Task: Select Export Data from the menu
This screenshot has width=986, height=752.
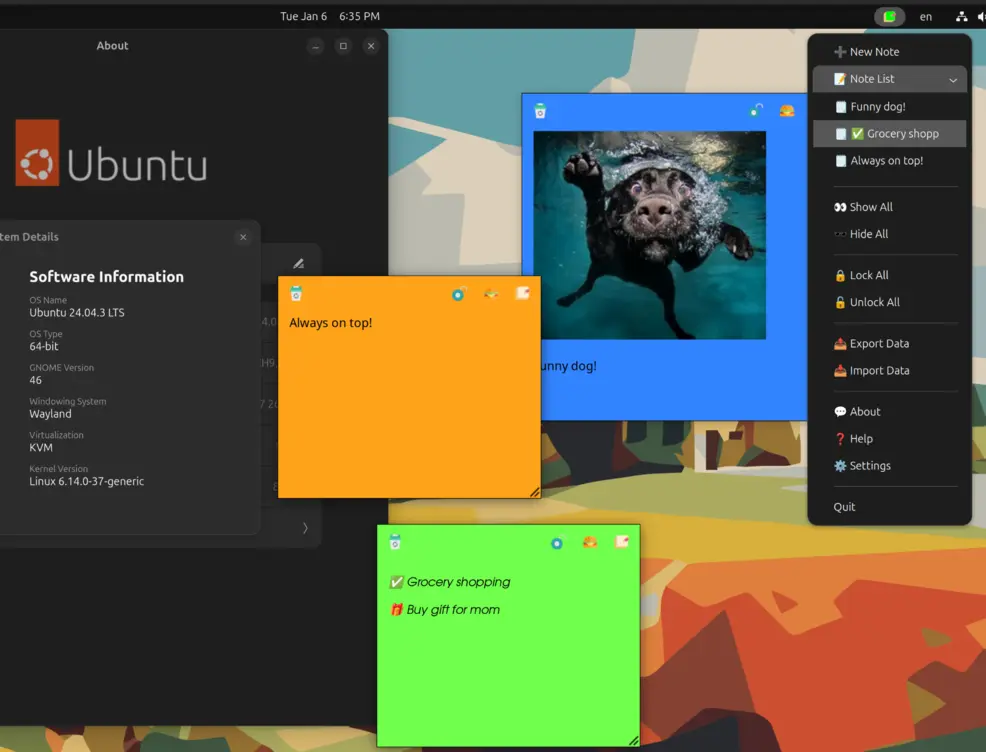Action: (879, 344)
